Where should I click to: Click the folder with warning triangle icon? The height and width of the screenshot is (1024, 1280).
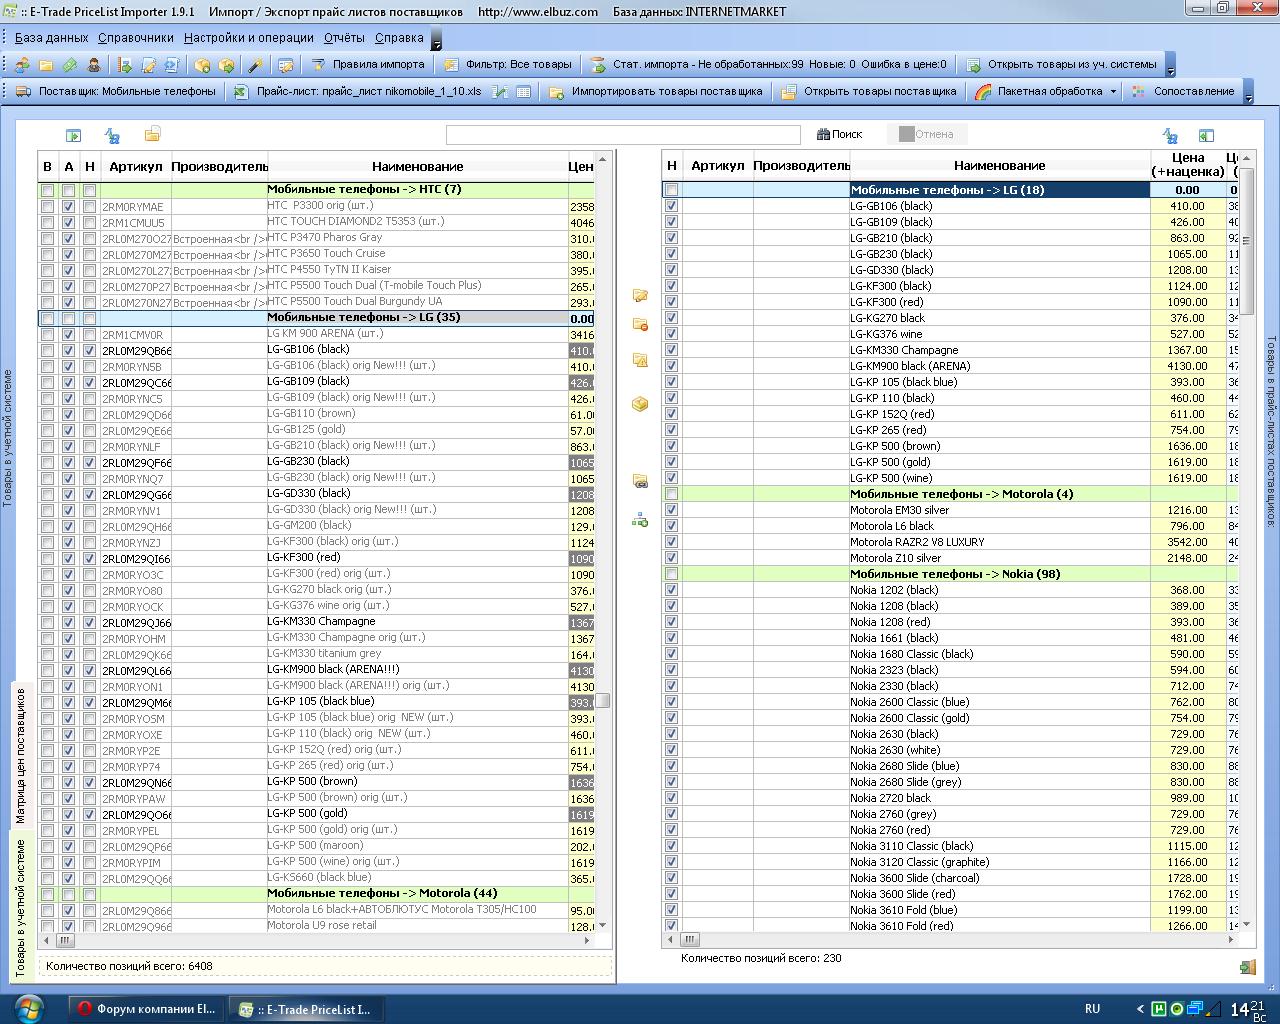(x=640, y=360)
